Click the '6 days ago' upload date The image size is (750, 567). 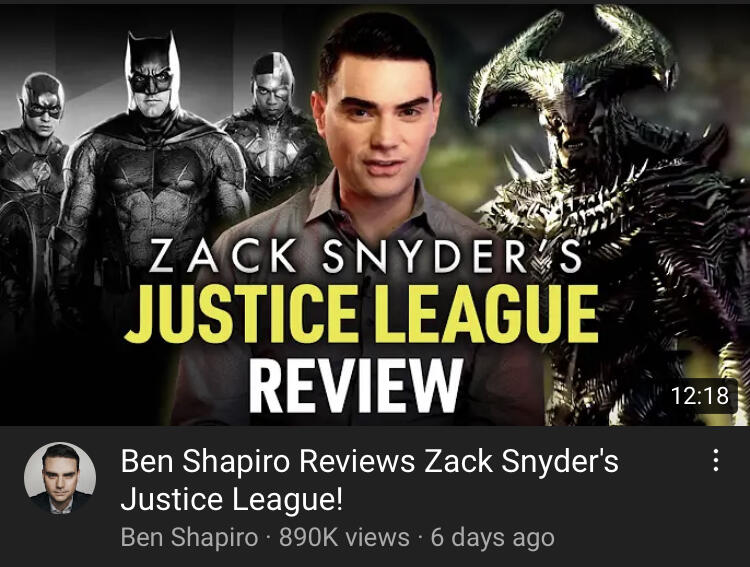[493, 537]
